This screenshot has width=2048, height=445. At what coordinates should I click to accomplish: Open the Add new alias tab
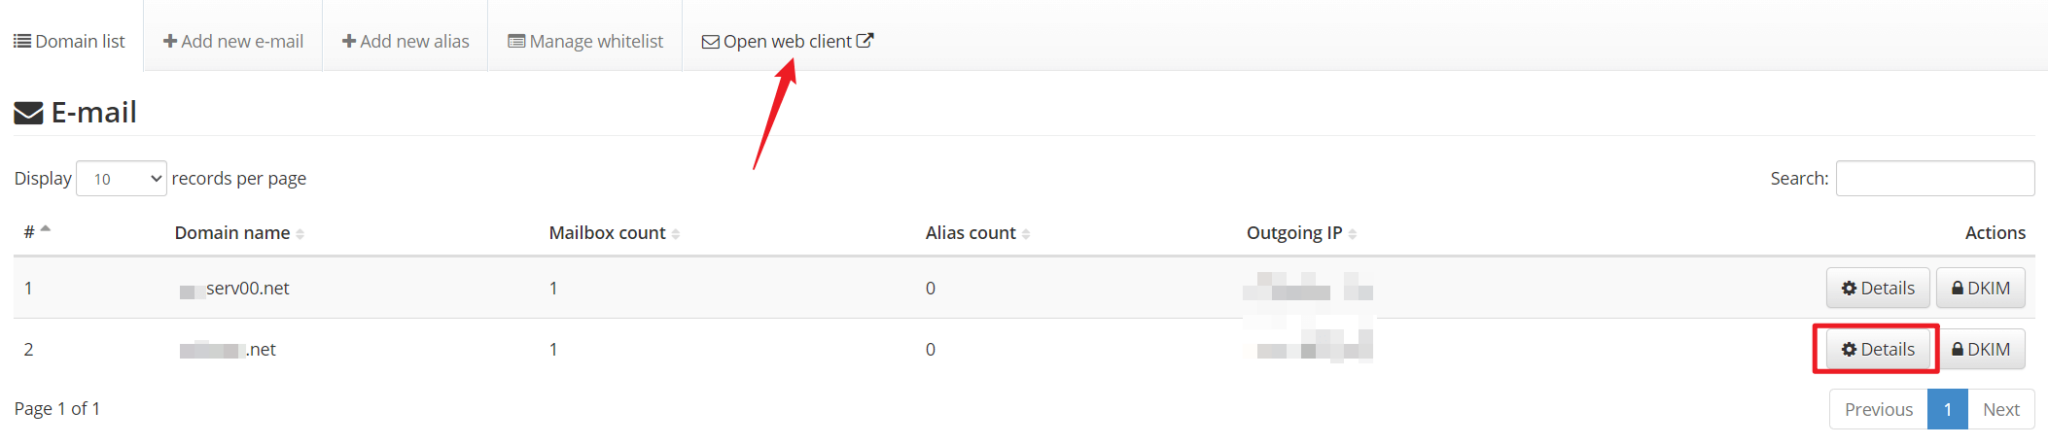coord(405,41)
